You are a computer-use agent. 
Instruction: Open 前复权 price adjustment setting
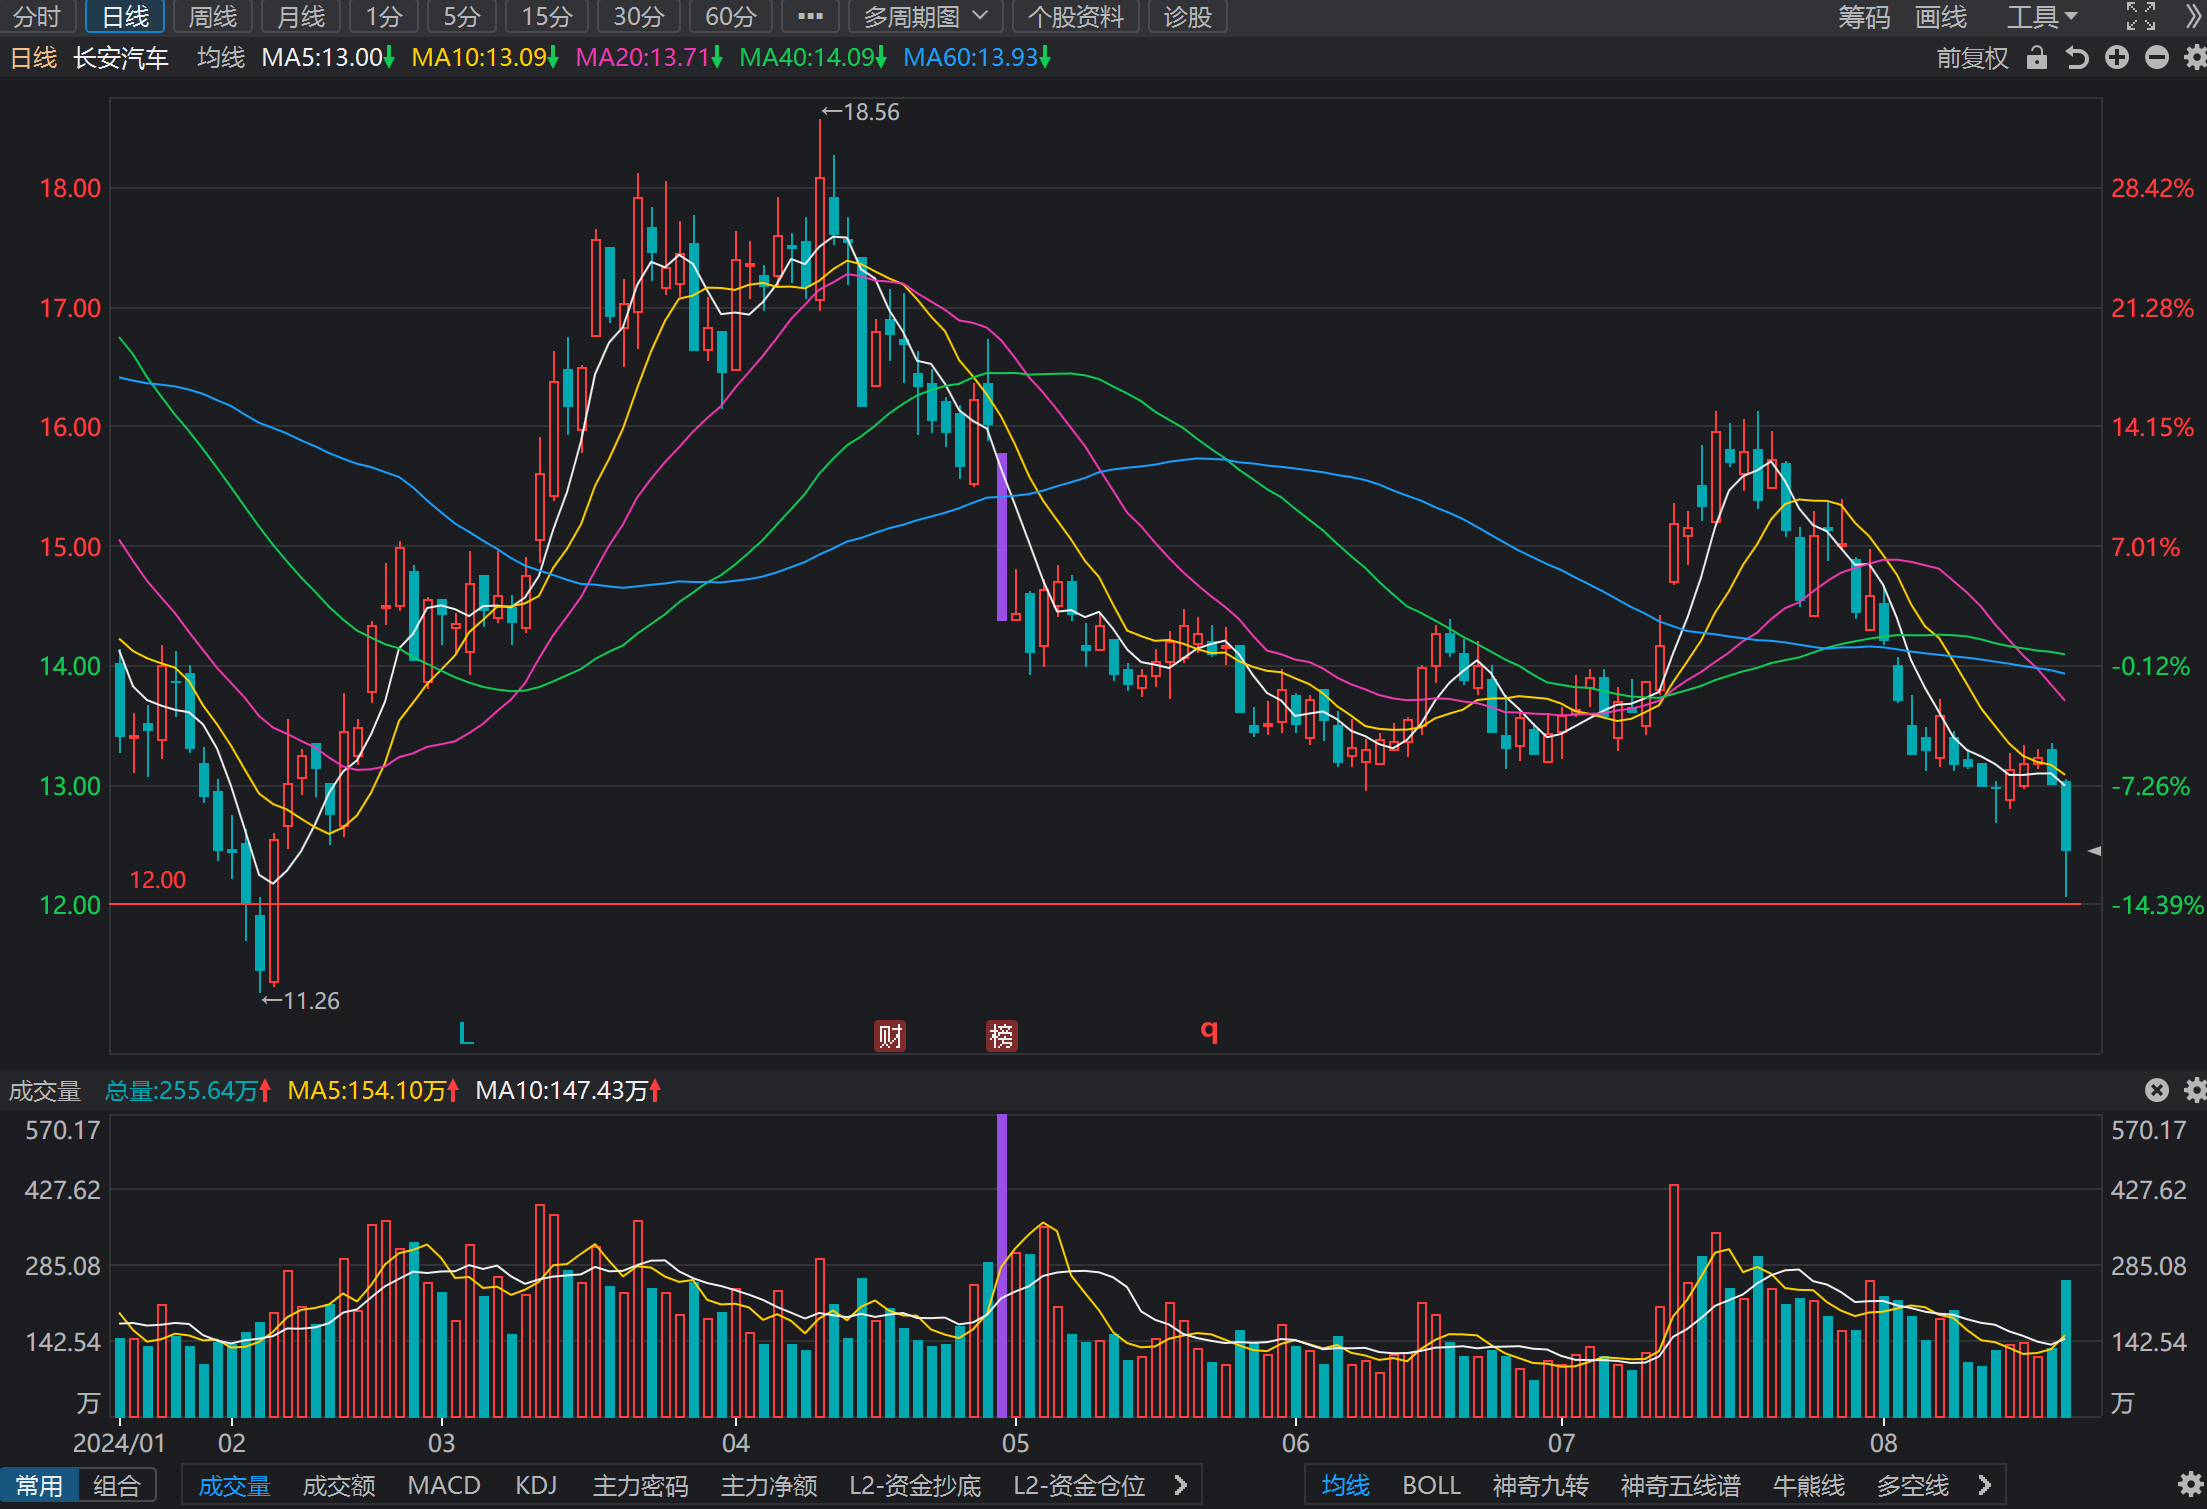pos(1972,58)
